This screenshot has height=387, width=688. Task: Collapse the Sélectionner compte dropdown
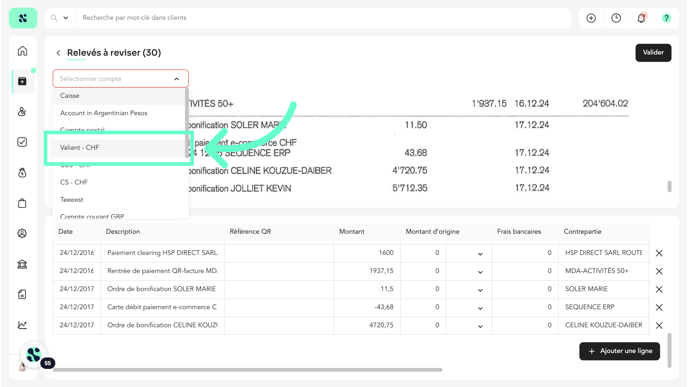coord(176,79)
